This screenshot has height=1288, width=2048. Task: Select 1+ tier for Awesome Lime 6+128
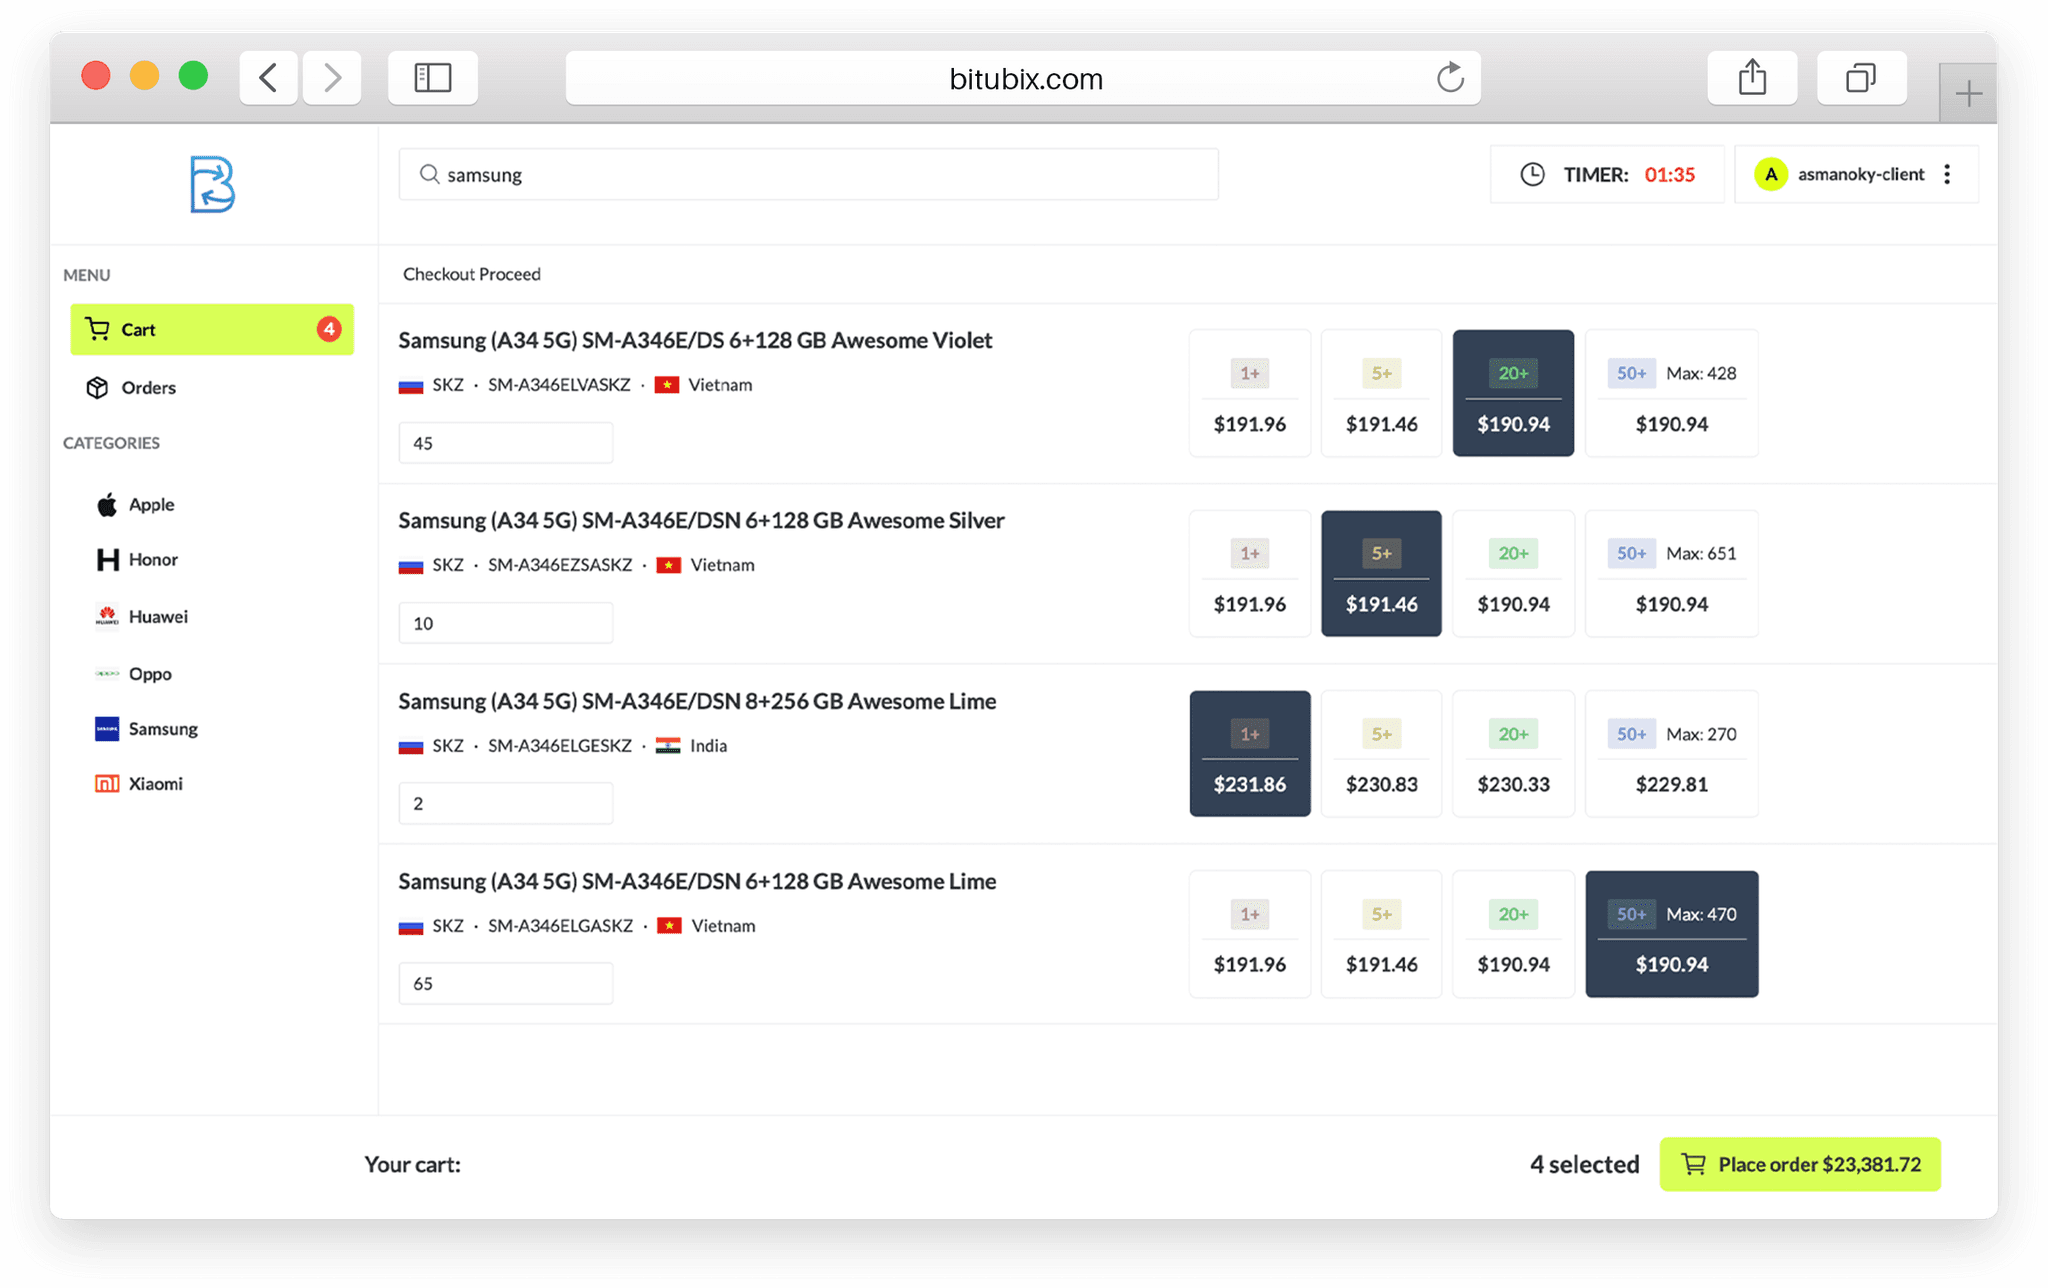(x=1250, y=933)
